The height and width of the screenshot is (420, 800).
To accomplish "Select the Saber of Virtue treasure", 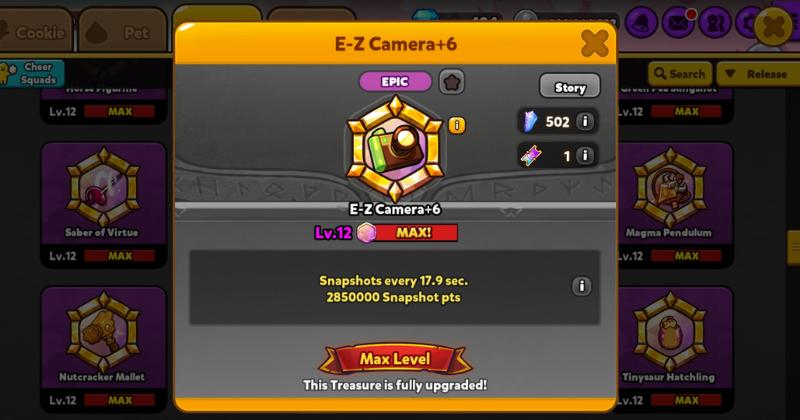I will 104,204.
